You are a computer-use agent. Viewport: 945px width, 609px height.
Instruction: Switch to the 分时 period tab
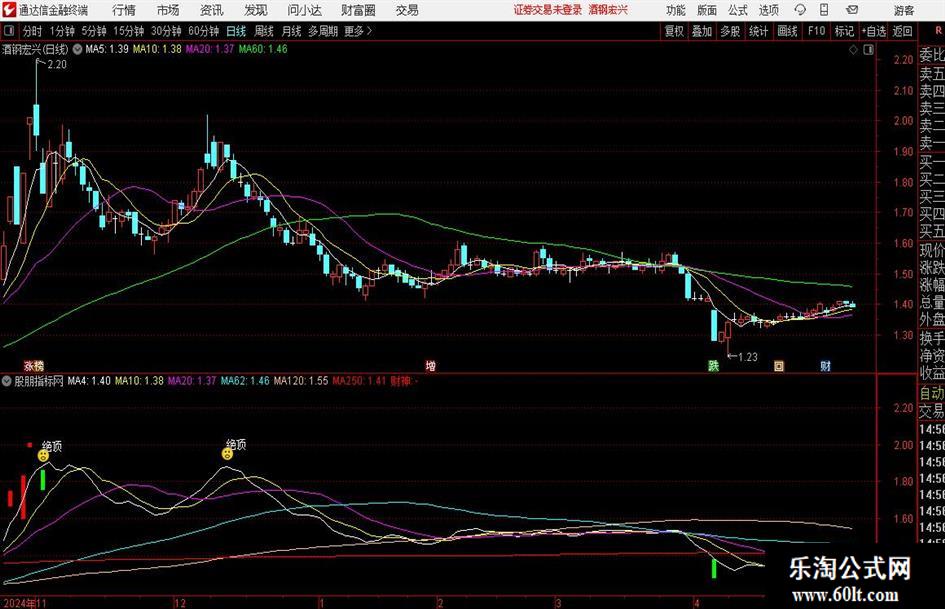[x=32, y=31]
